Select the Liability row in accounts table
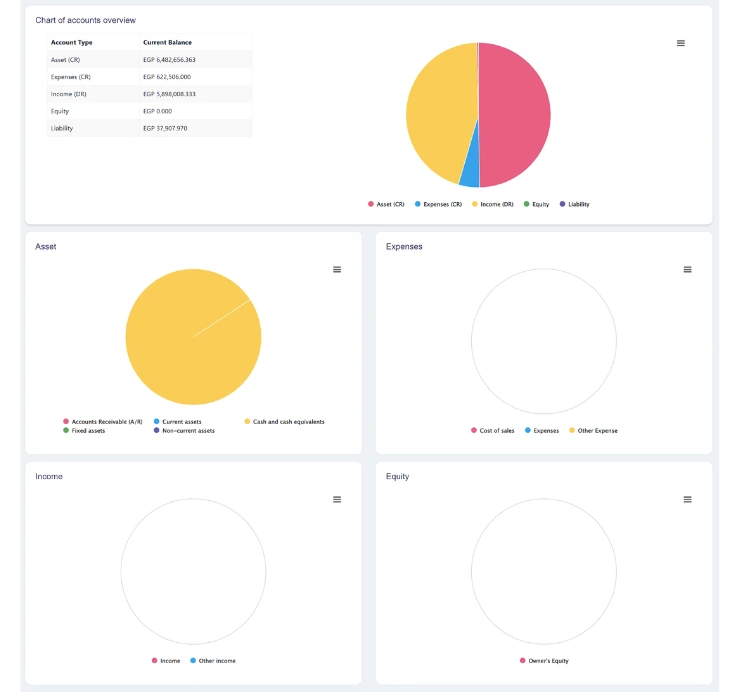Screen dimensions: 740x692 [x=149, y=128]
